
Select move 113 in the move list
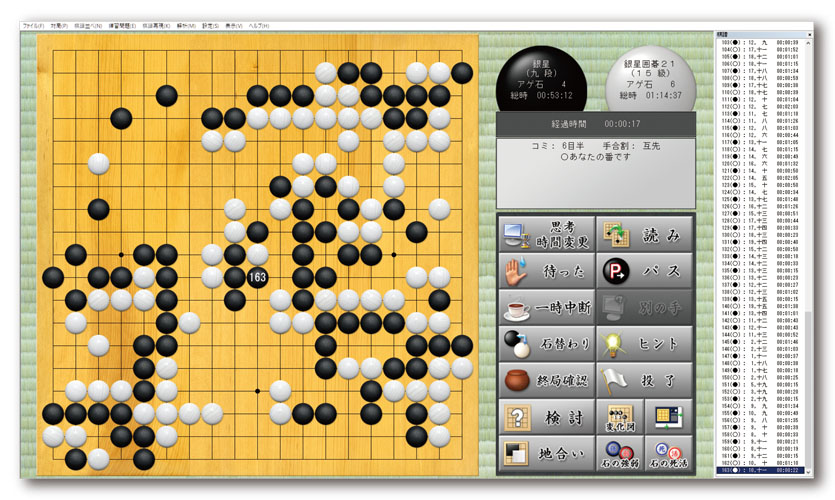click(760, 113)
